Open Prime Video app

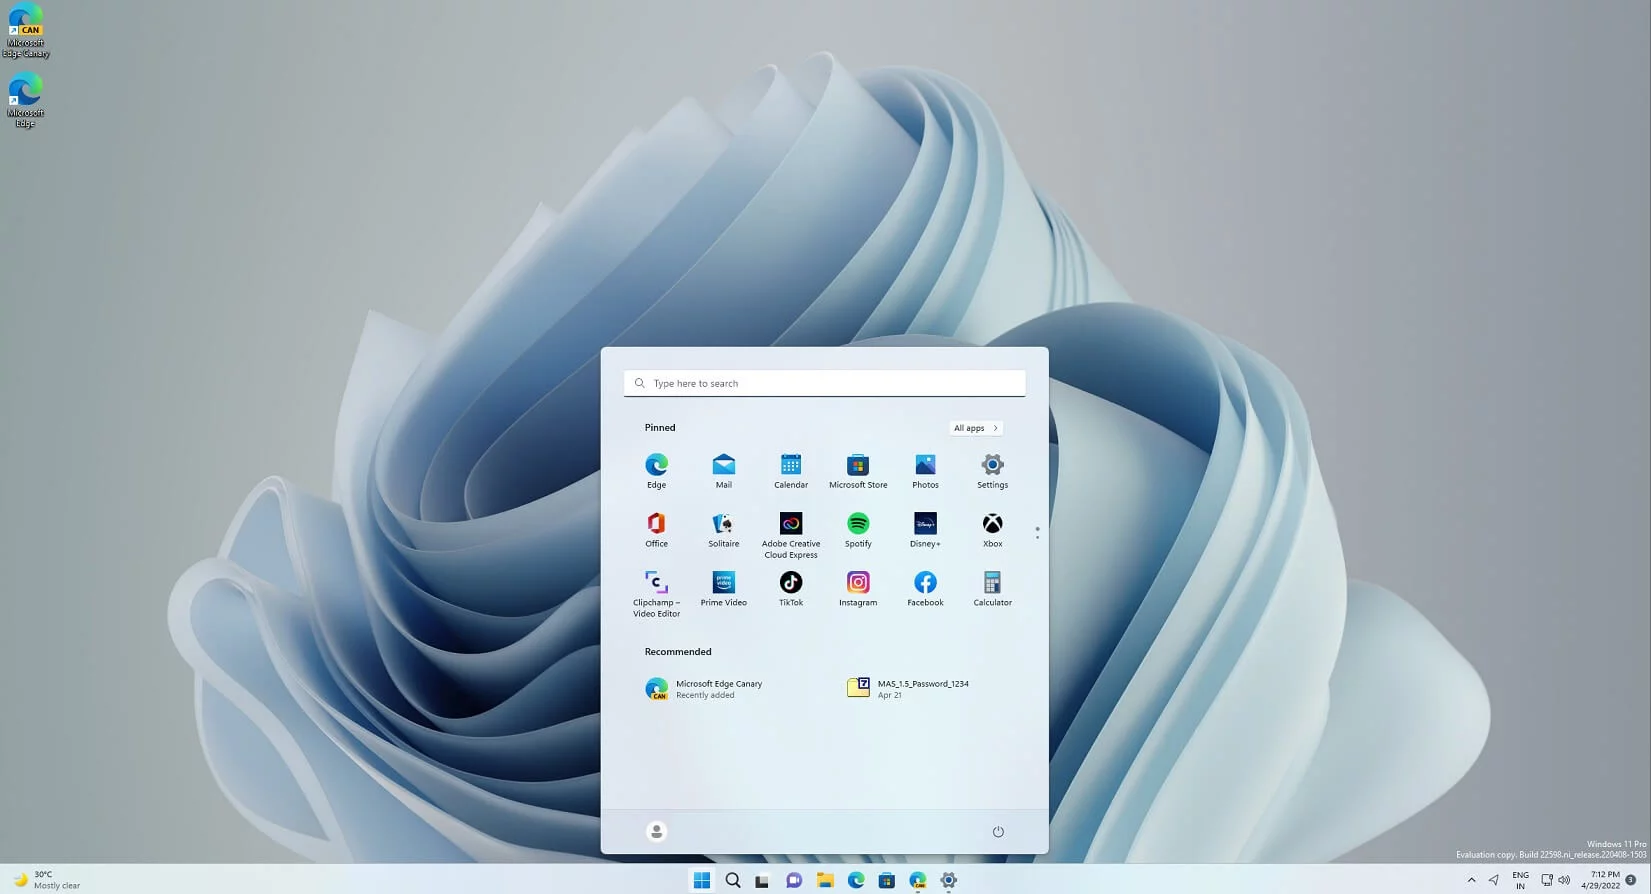point(723,588)
